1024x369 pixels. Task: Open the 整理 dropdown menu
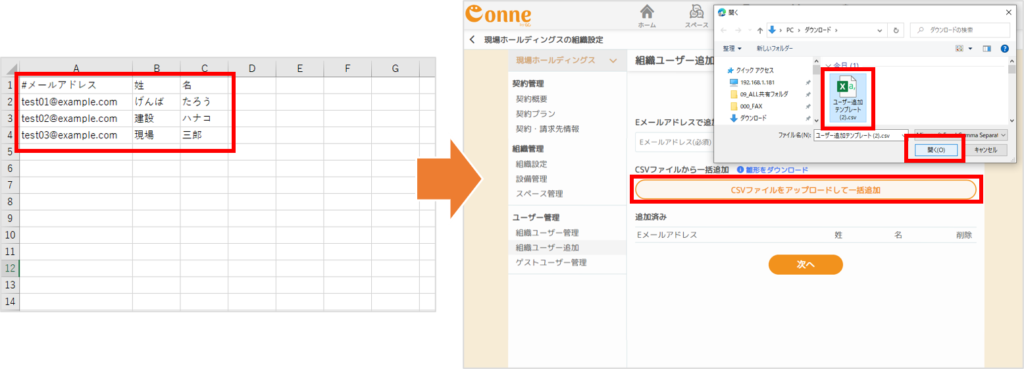point(732,48)
